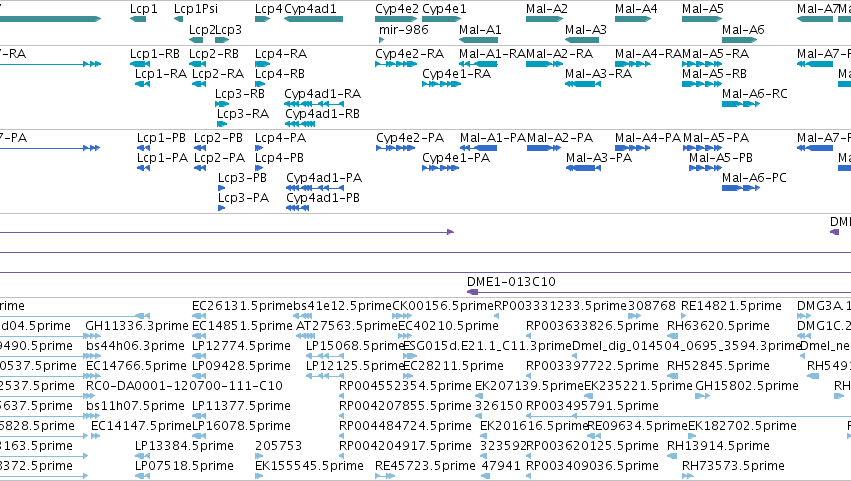Select the Mal-A5-PB protein label
The width and height of the screenshot is (851, 481).
[721, 158]
